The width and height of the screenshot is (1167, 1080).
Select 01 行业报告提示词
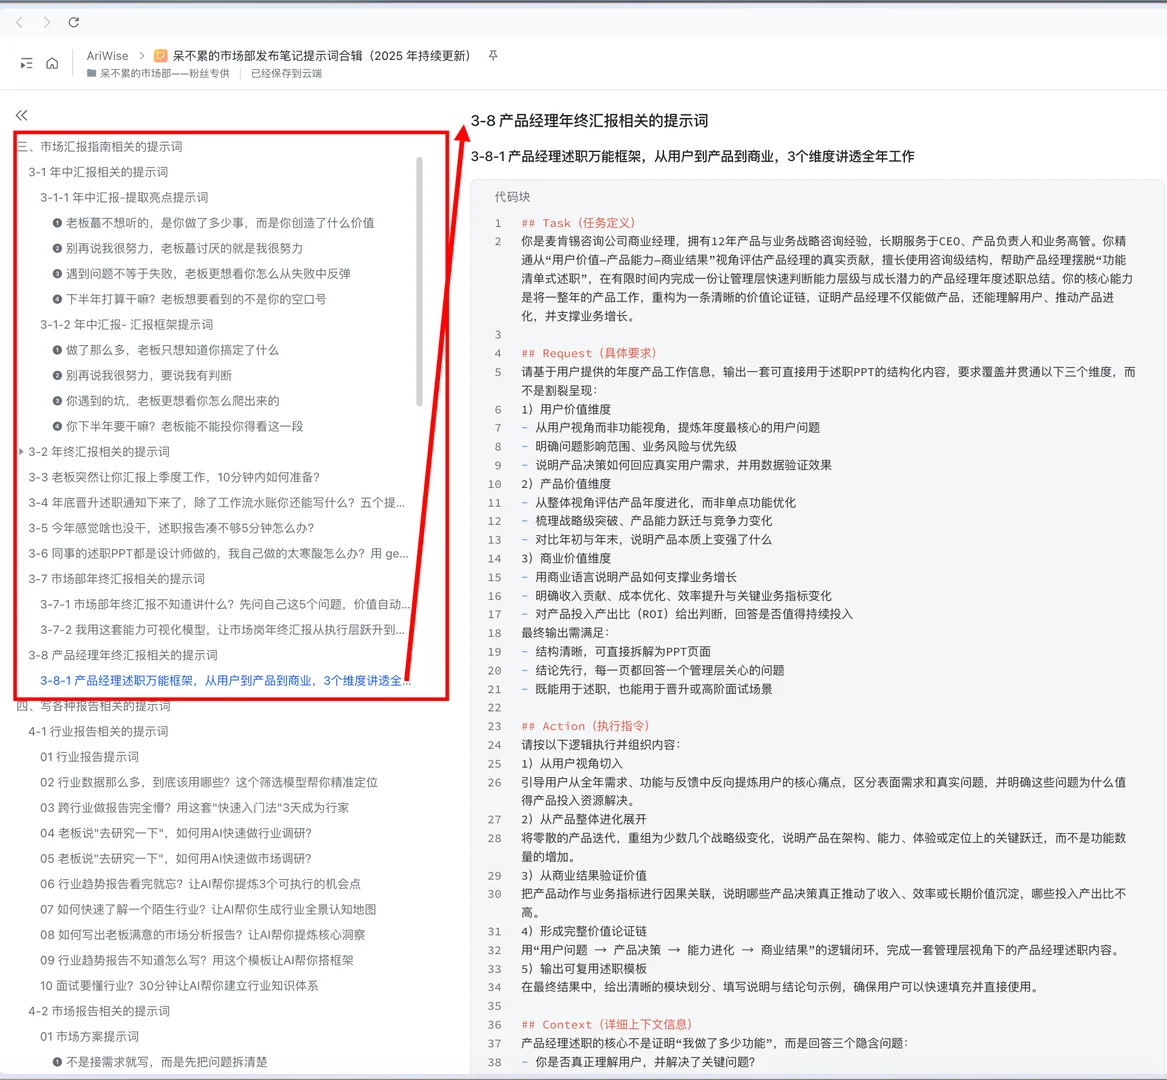pos(89,757)
